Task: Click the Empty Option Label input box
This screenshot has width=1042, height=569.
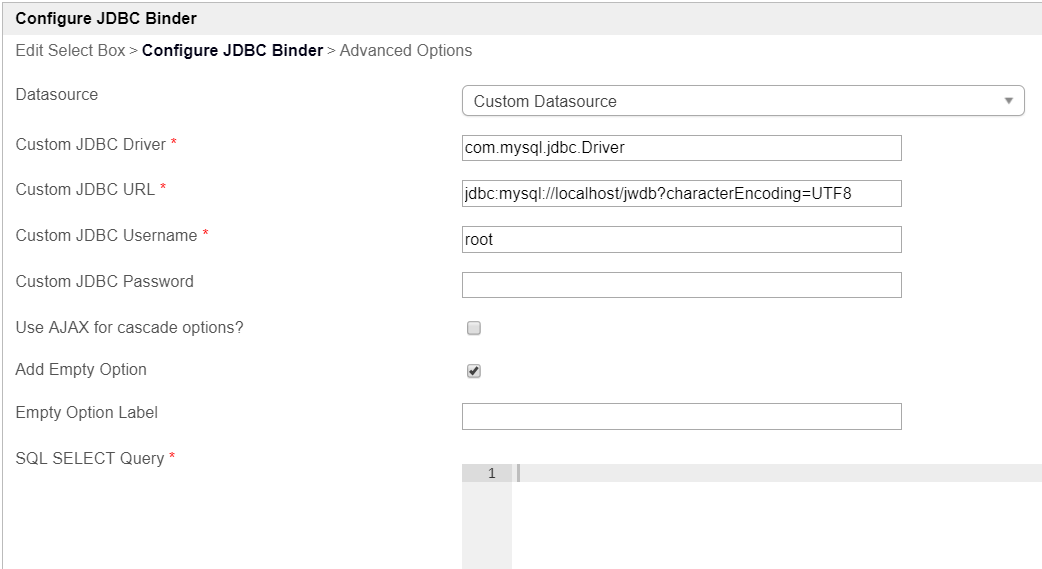Action: 681,417
